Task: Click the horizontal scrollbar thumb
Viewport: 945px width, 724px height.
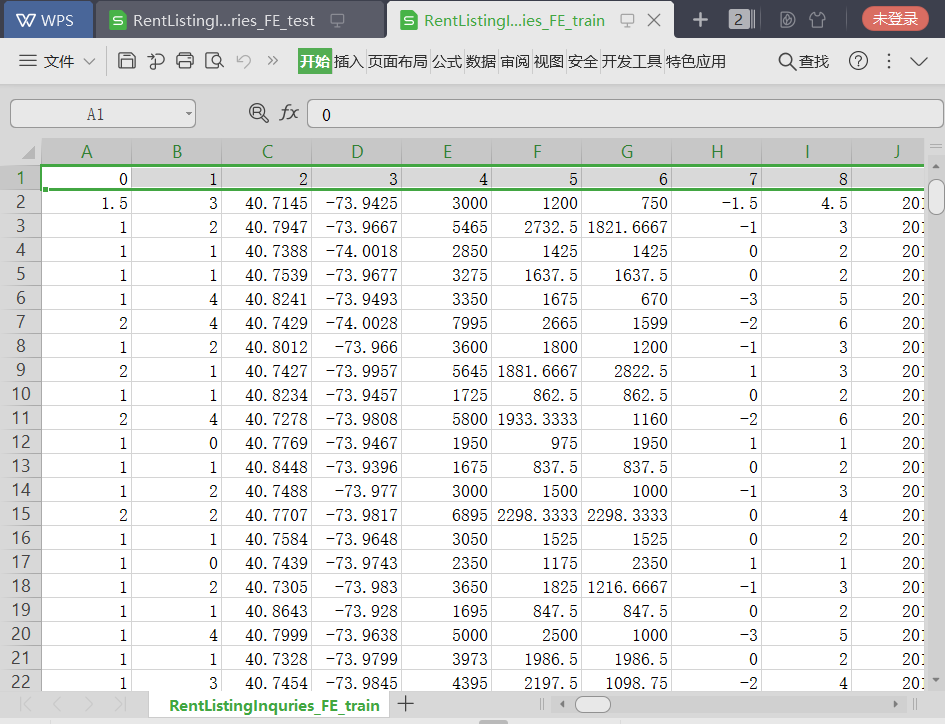Action: coord(592,704)
